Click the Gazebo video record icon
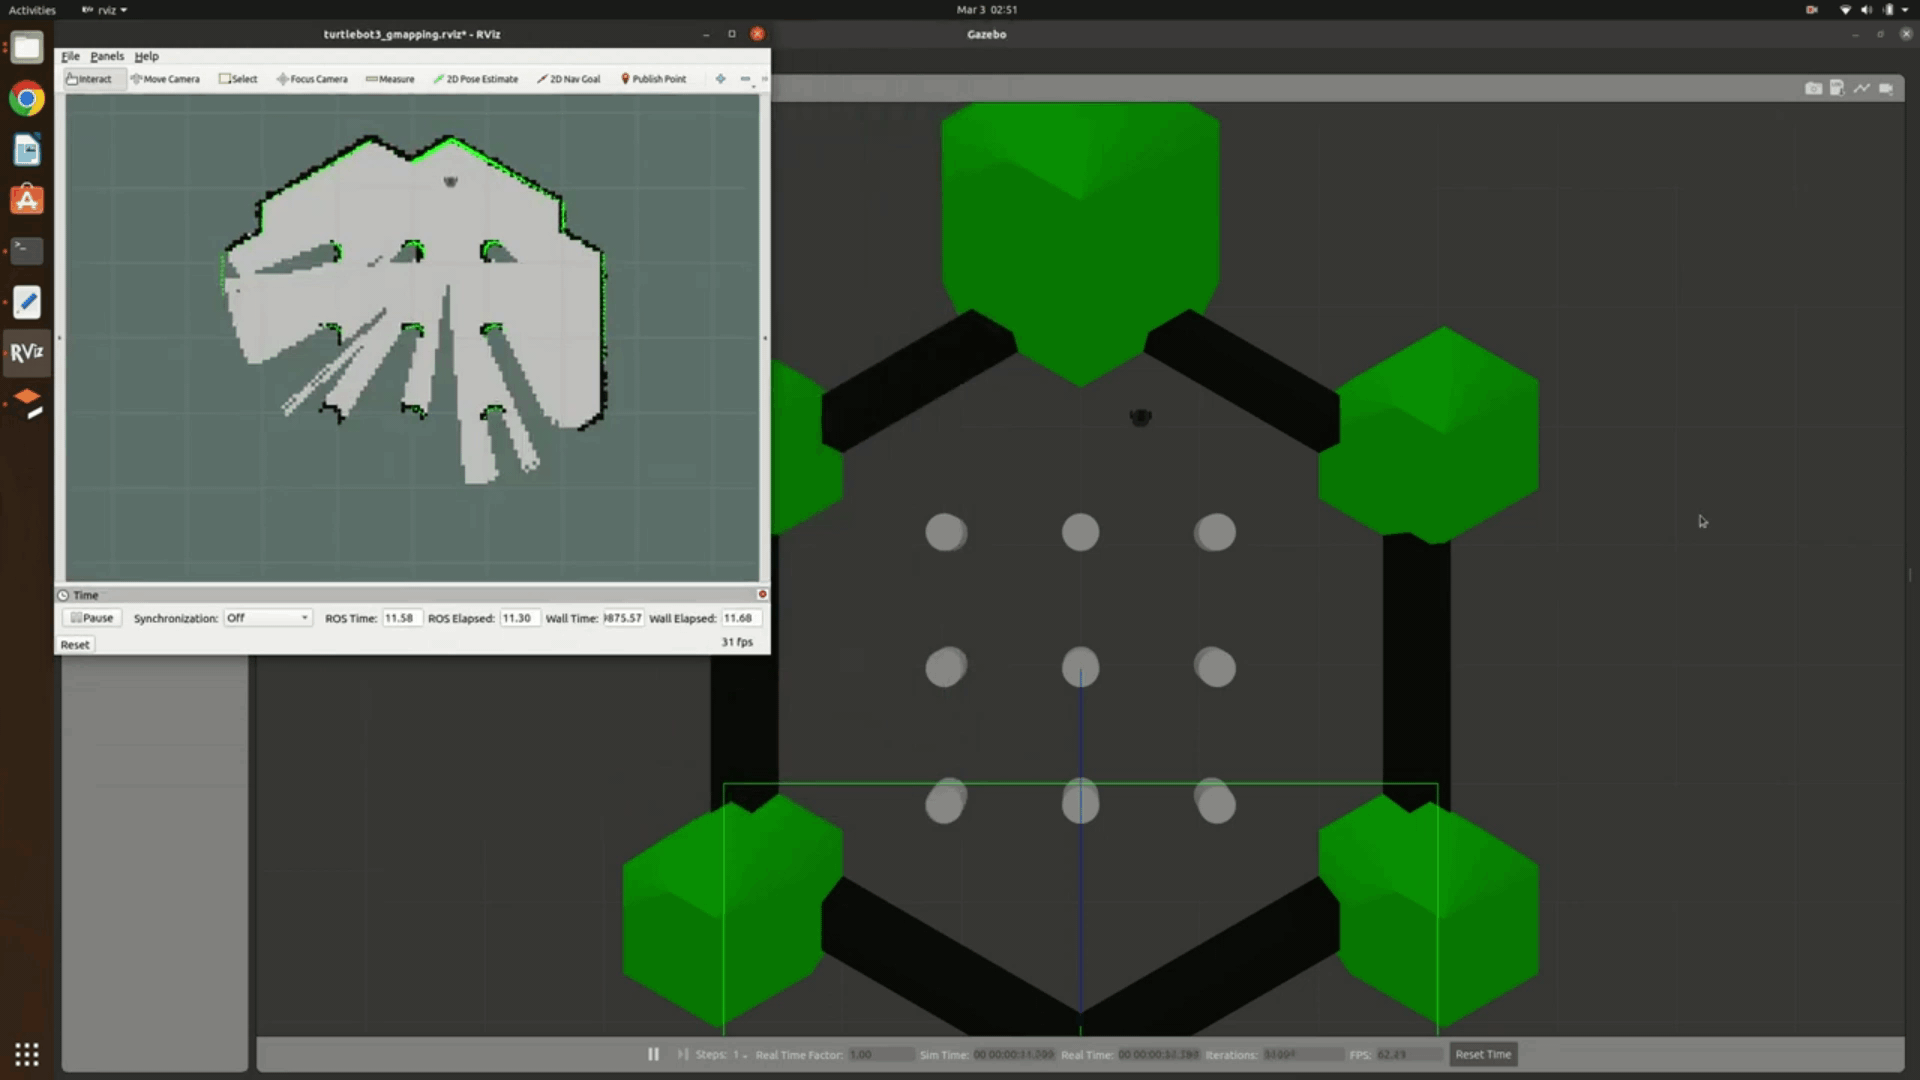 coord(1886,88)
